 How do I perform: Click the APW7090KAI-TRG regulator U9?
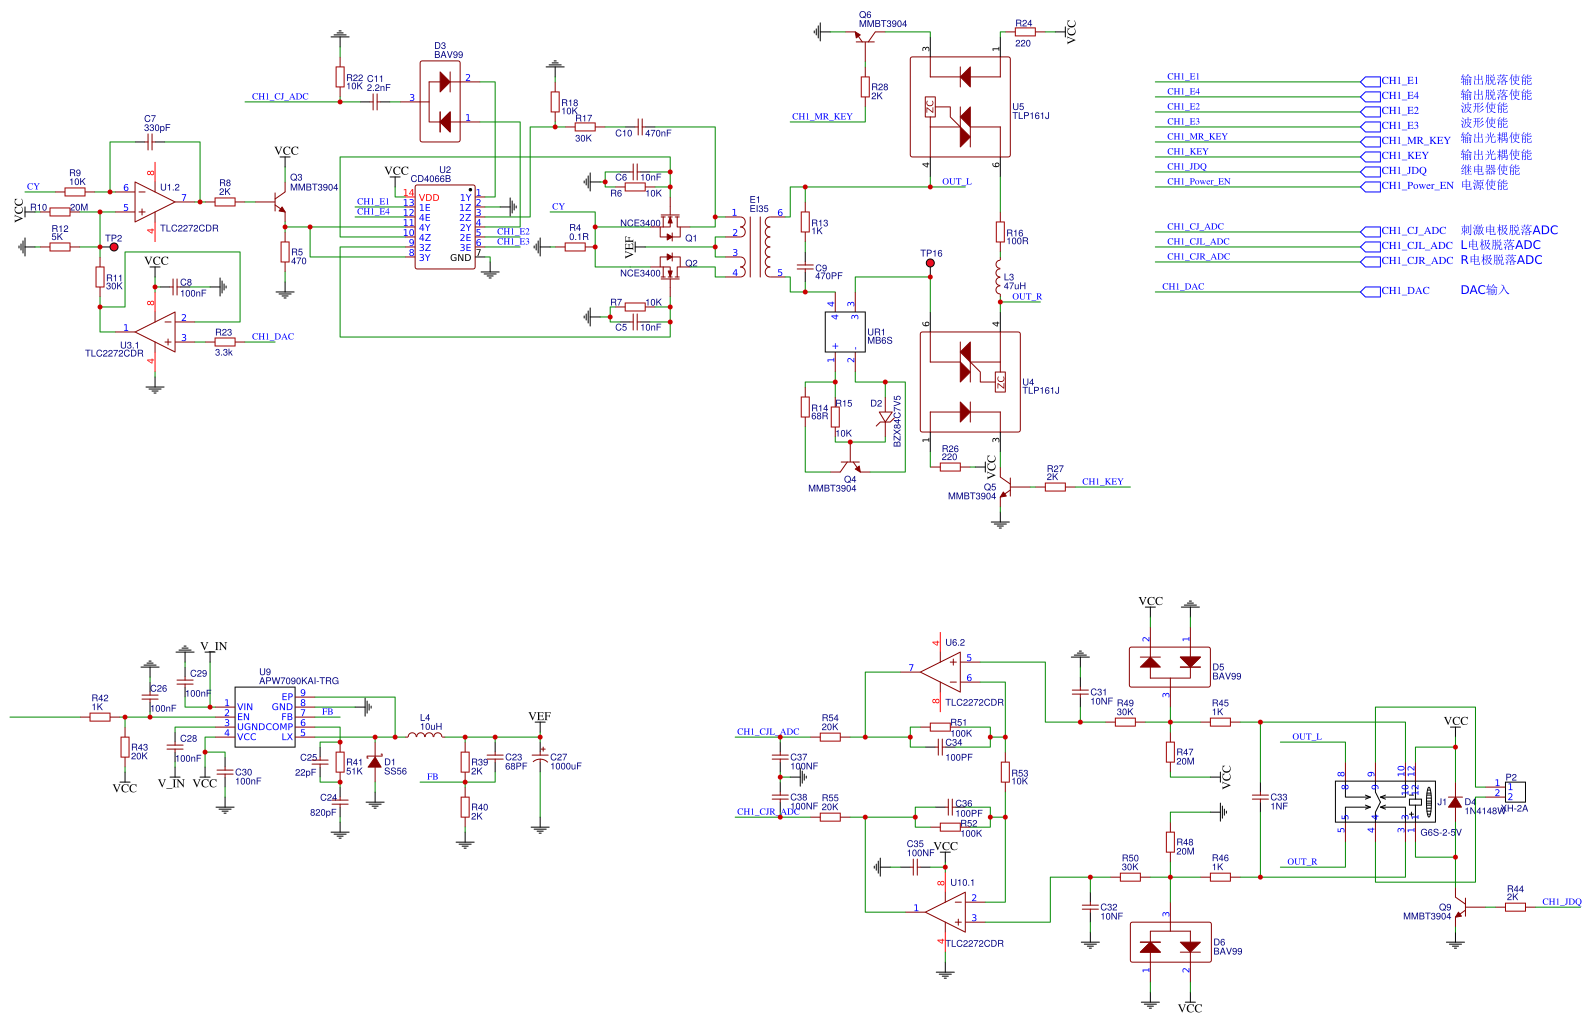point(264,715)
